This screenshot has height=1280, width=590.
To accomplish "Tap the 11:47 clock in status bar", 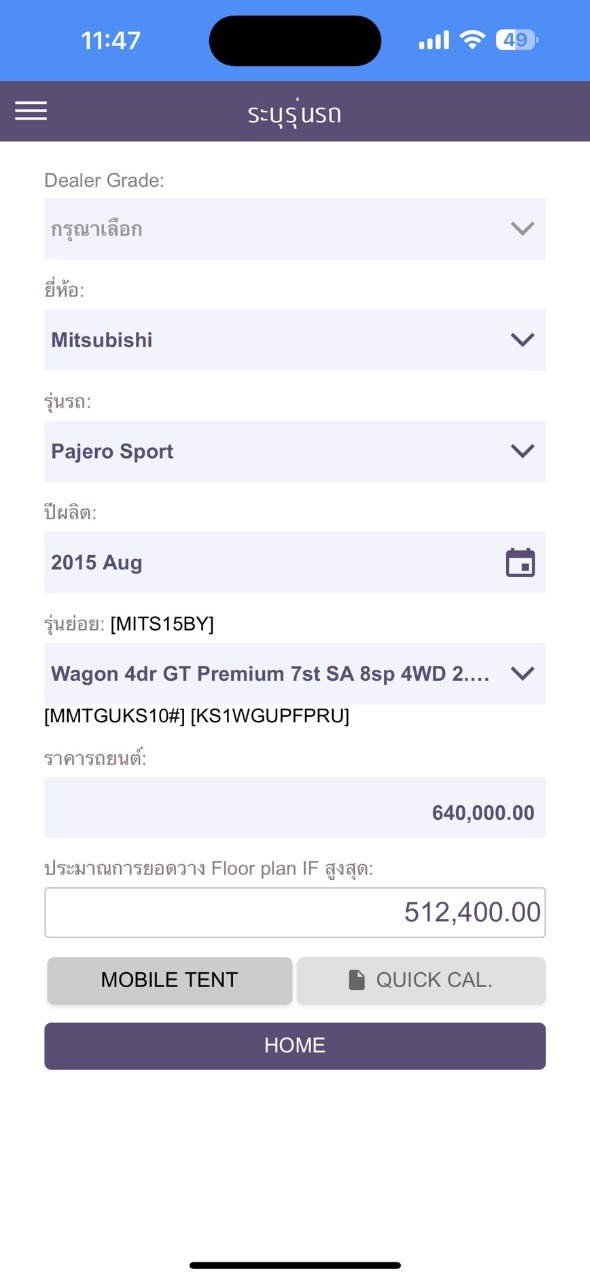I will pyautogui.click(x=111, y=41).
